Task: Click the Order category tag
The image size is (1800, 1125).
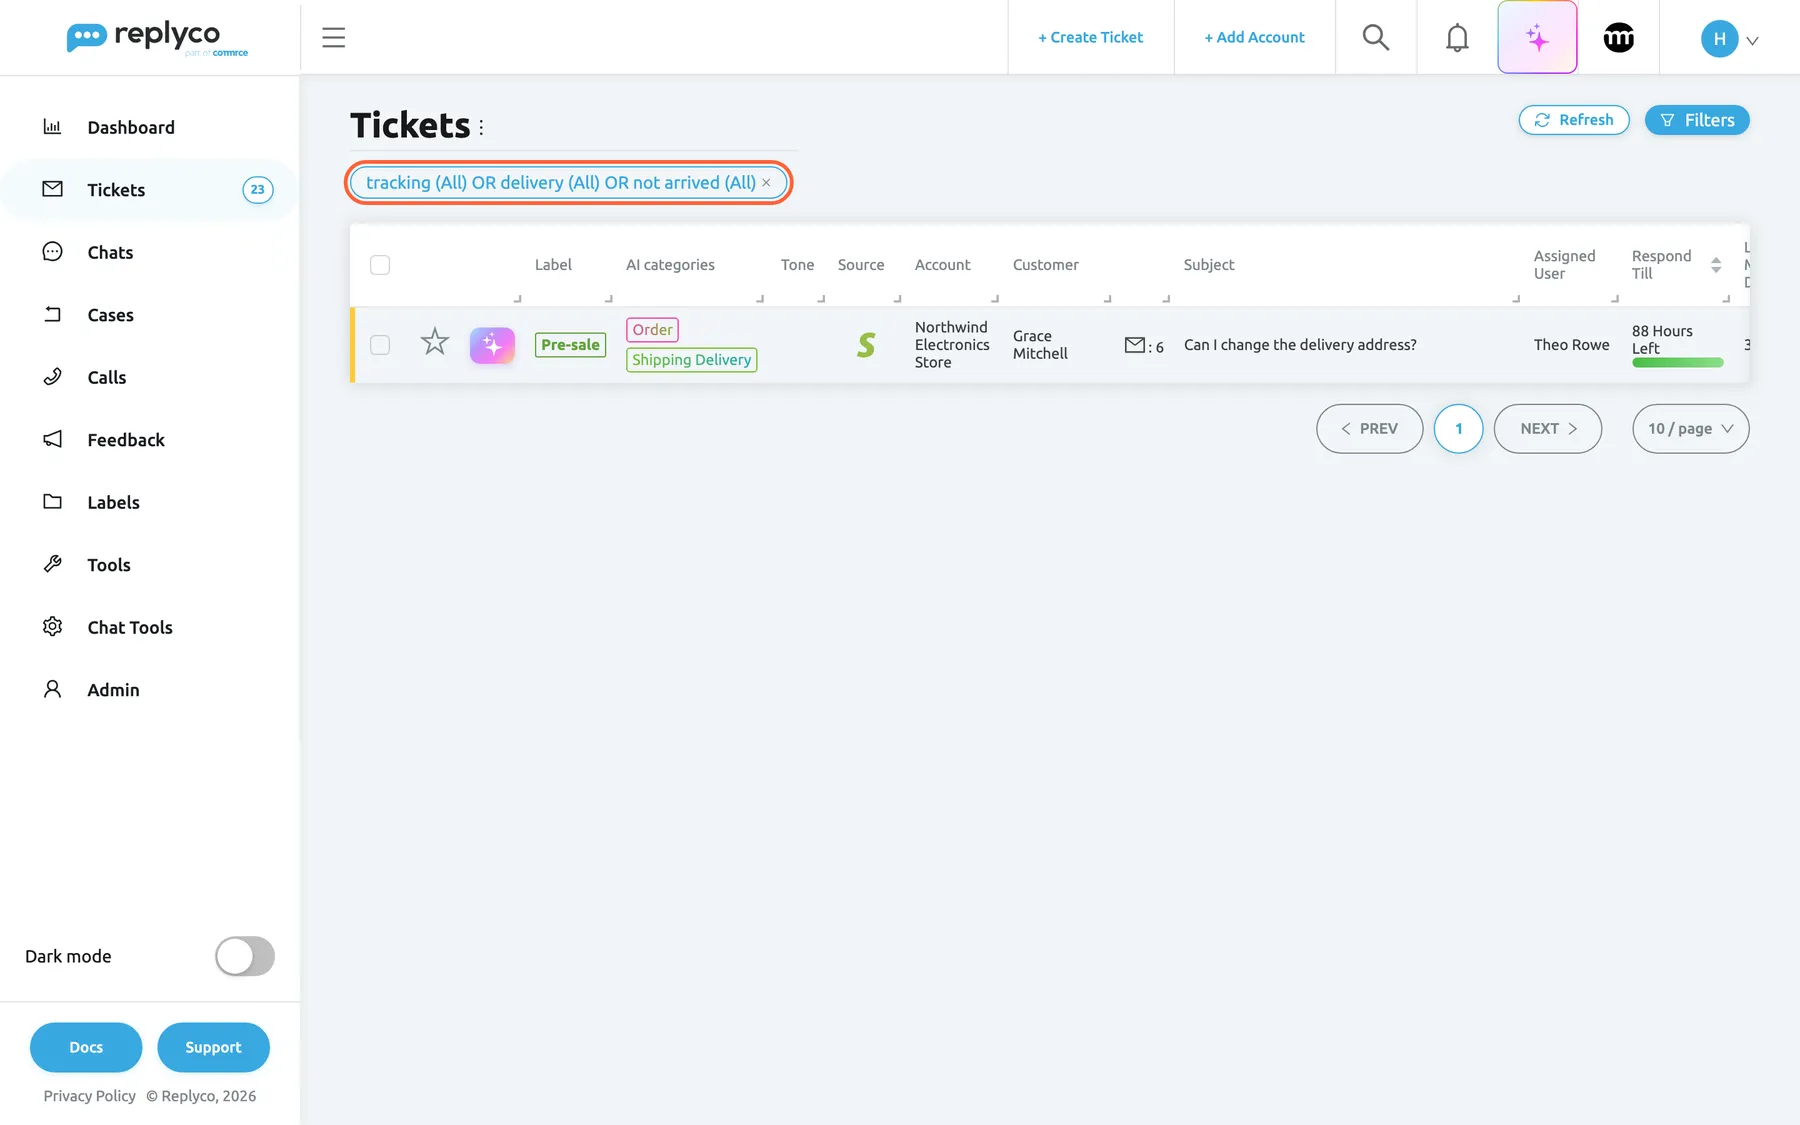Action: (x=652, y=330)
